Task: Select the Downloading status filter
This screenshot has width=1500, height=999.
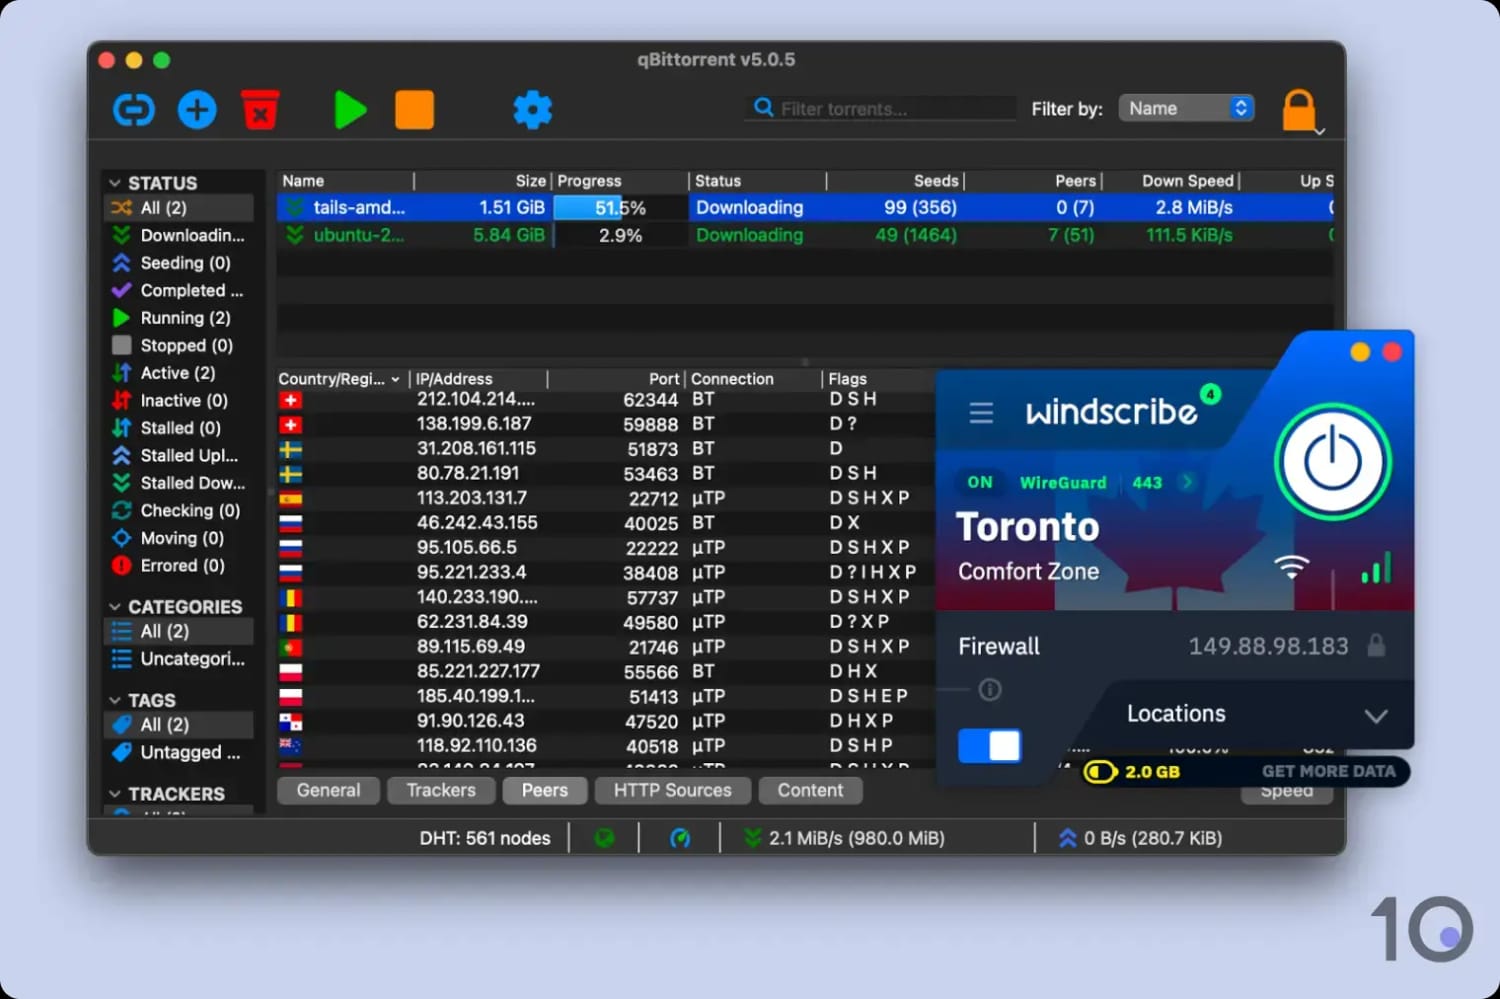Action: pos(179,235)
